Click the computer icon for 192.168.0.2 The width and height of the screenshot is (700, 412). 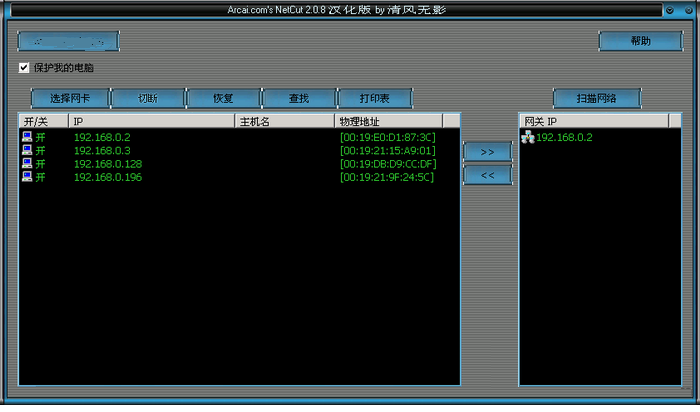point(27,137)
